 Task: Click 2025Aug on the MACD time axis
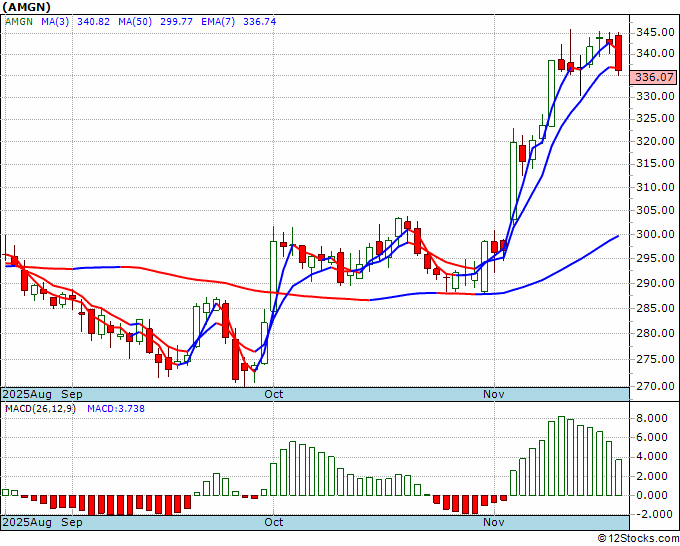click(27, 522)
